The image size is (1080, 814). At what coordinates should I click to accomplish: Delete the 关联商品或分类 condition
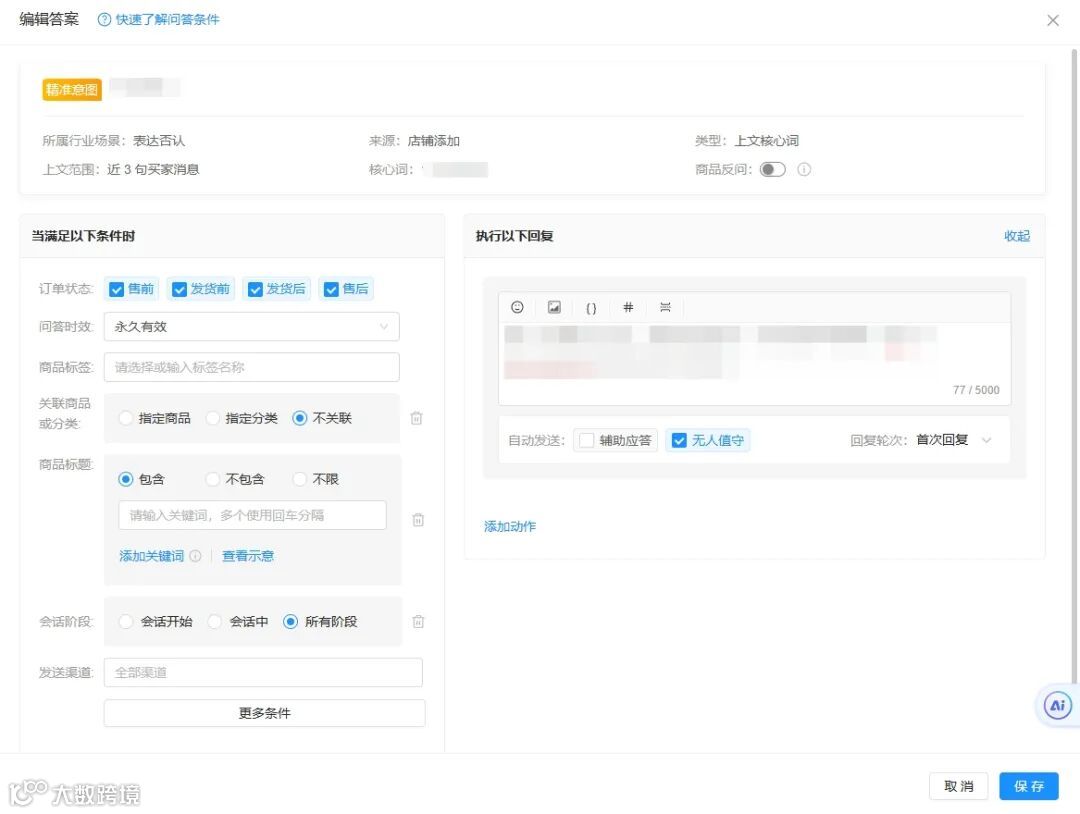click(x=416, y=418)
